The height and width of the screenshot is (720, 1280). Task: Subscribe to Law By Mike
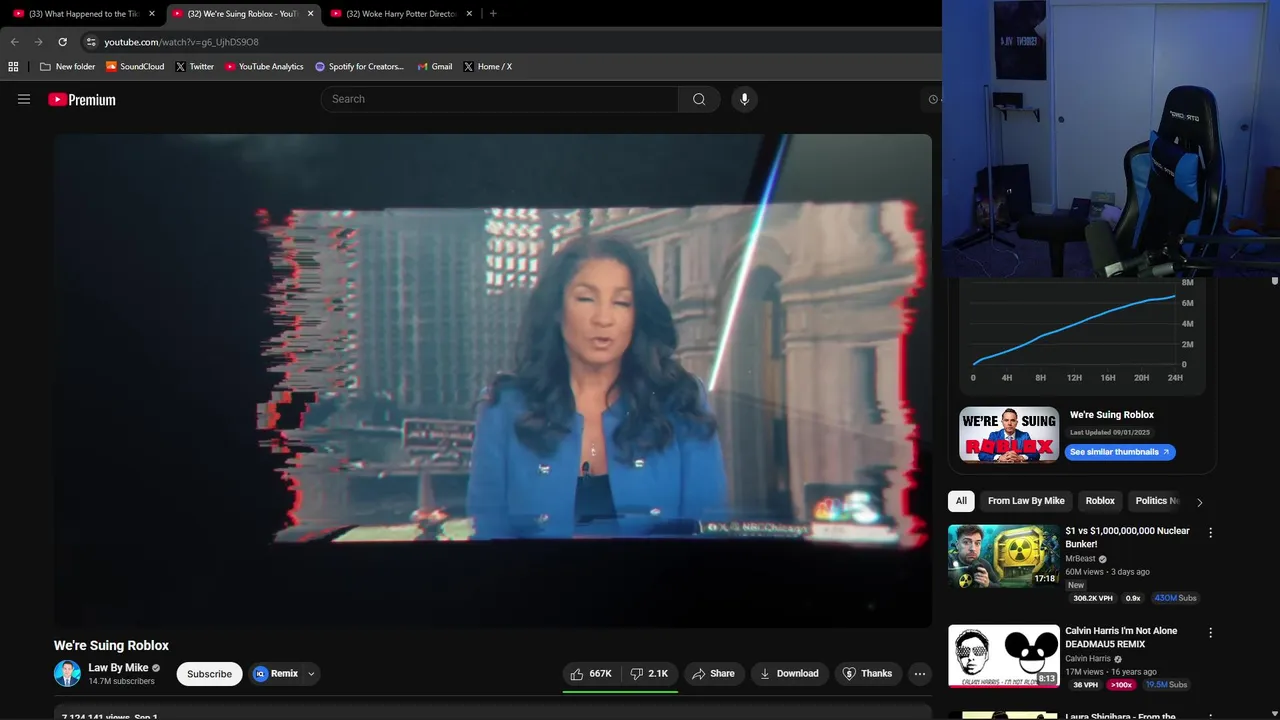click(x=209, y=674)
